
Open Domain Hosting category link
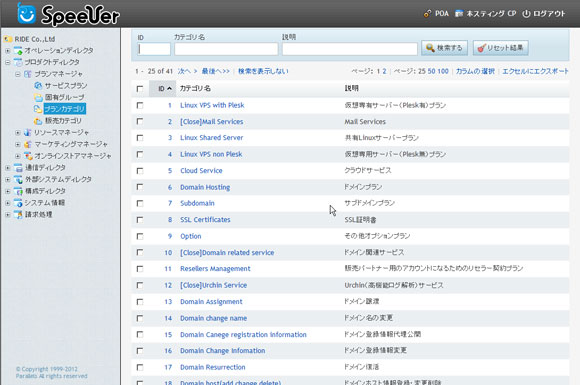tap(205, 187)
